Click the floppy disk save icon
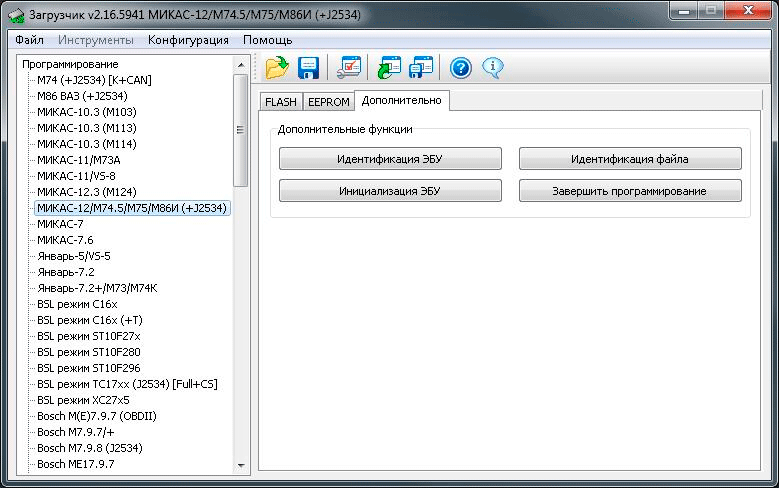779x488 pixels. pos(309,68)
